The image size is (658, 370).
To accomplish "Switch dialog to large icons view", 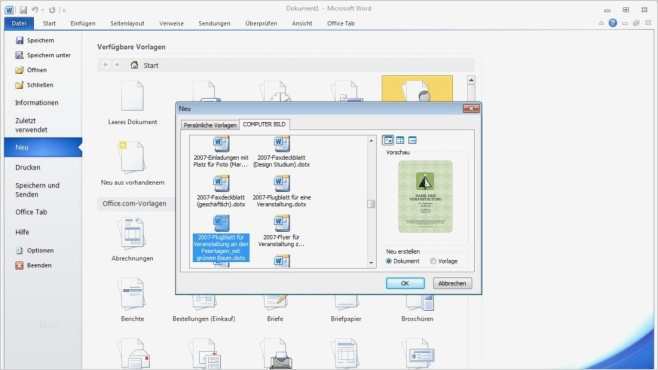I will (388, 140).
